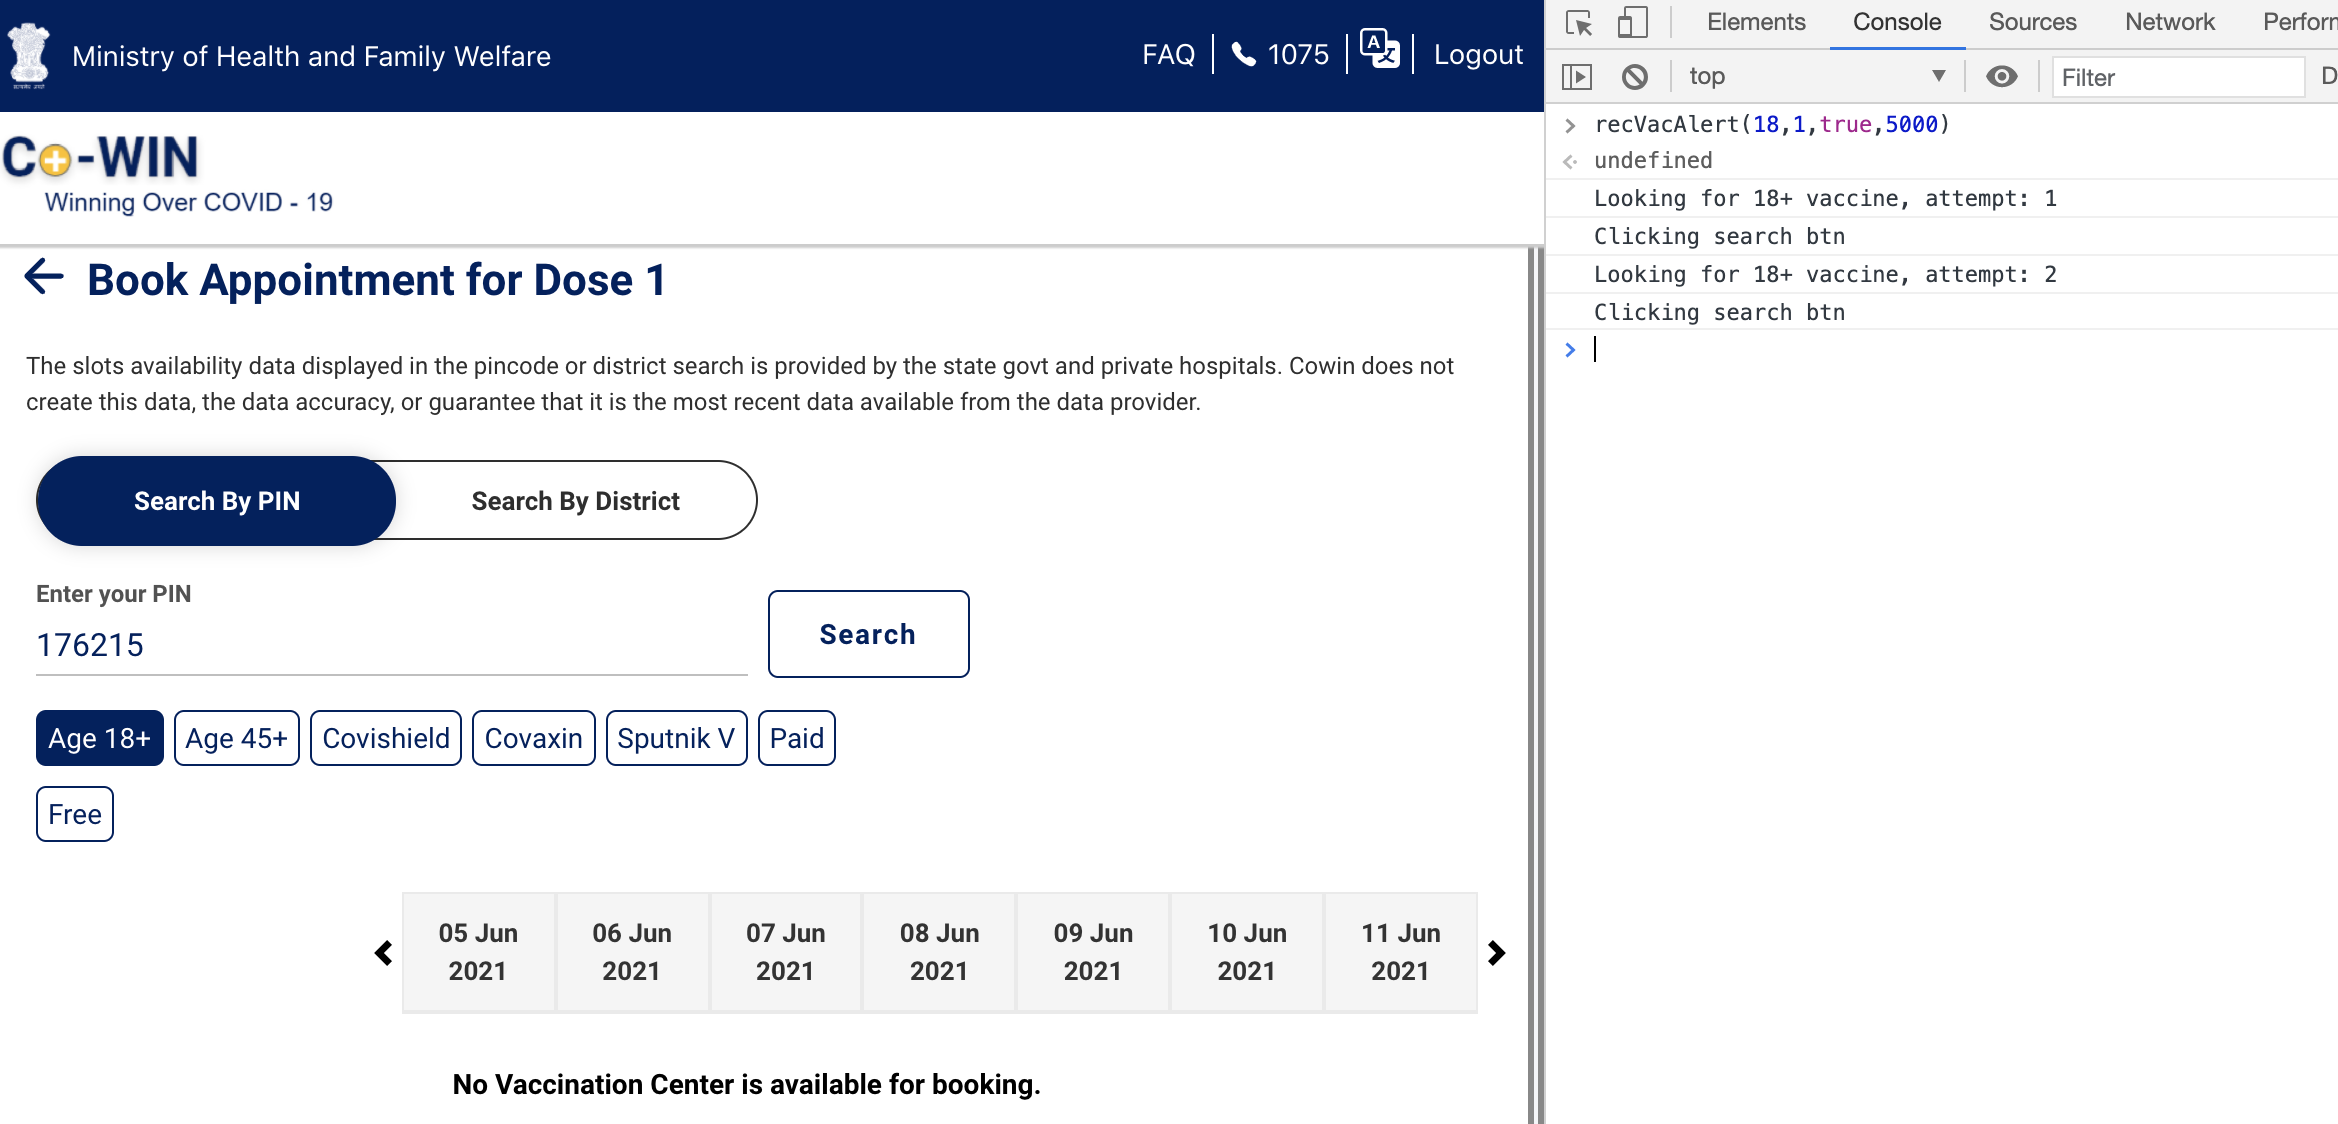Go back using the back arrow

[x=43, y=279]
